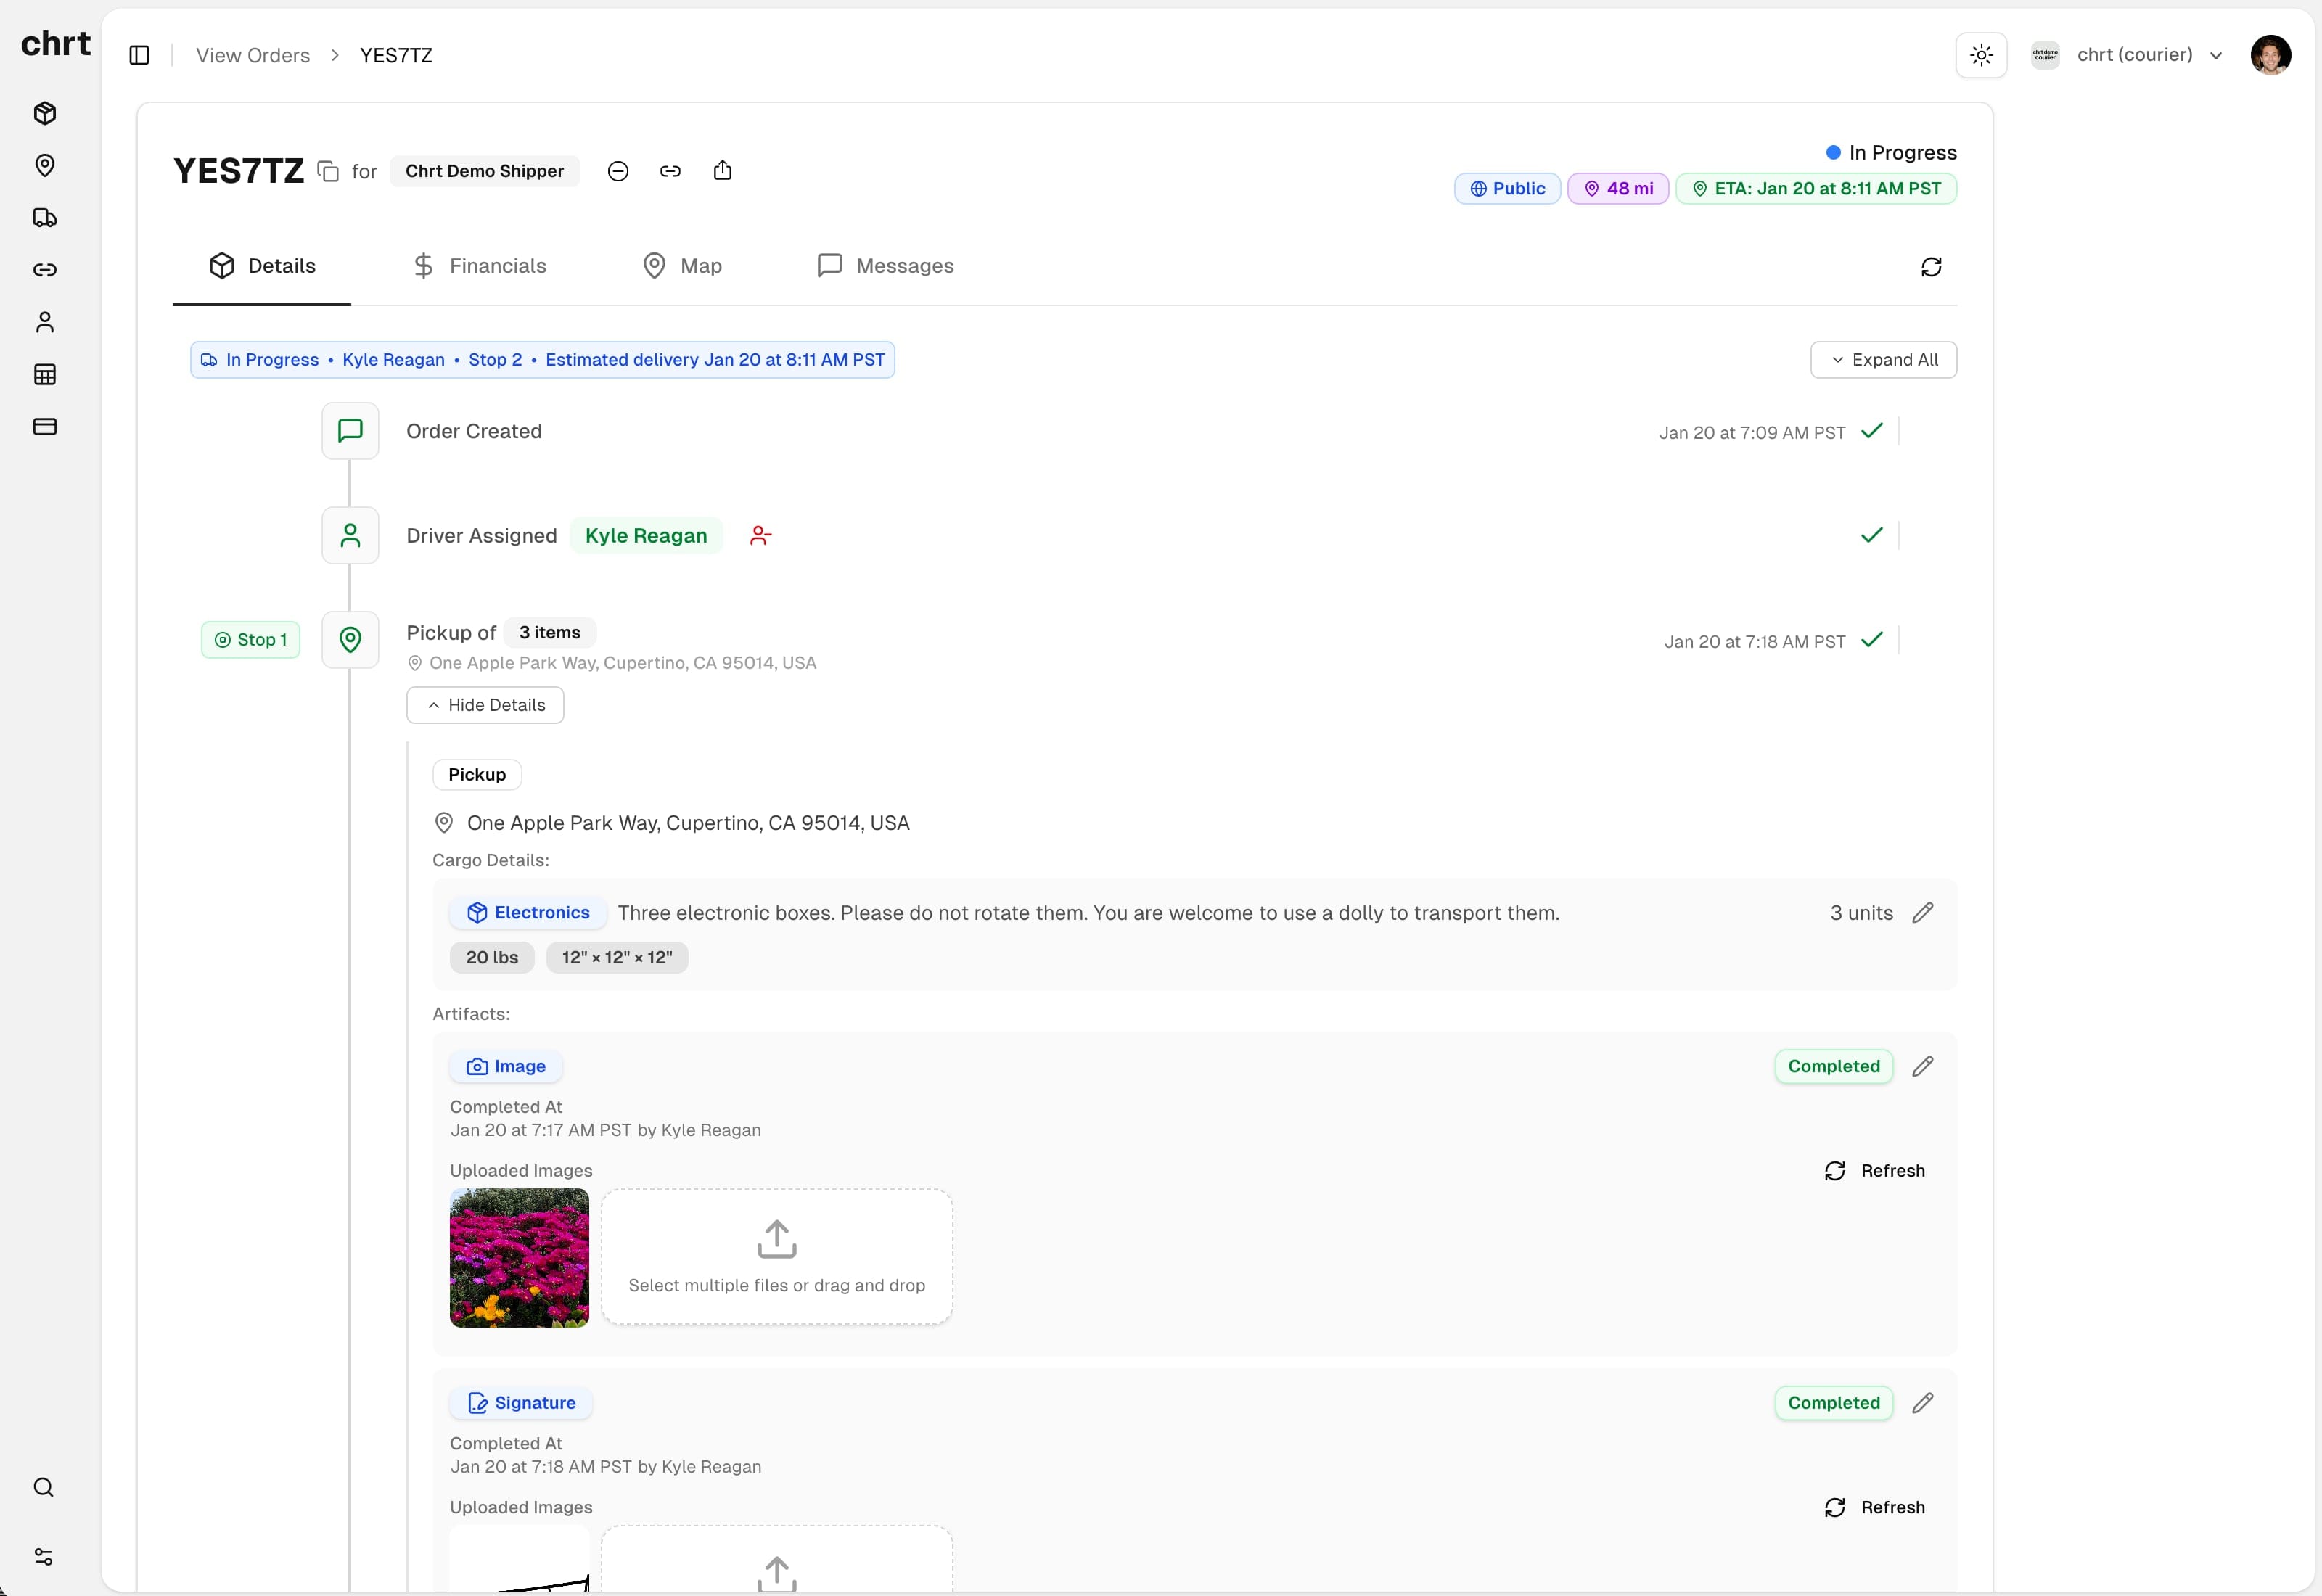Switch to the Financials tab
Viewport: 2322px width, 1596px height.
click(x=480, y=265)
